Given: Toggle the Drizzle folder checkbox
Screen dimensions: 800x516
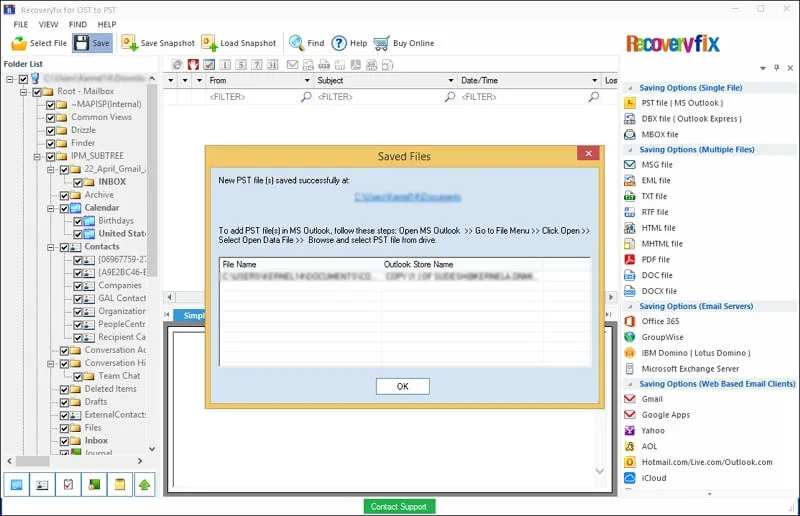Looking at the screenshot, I should point(50,130).
